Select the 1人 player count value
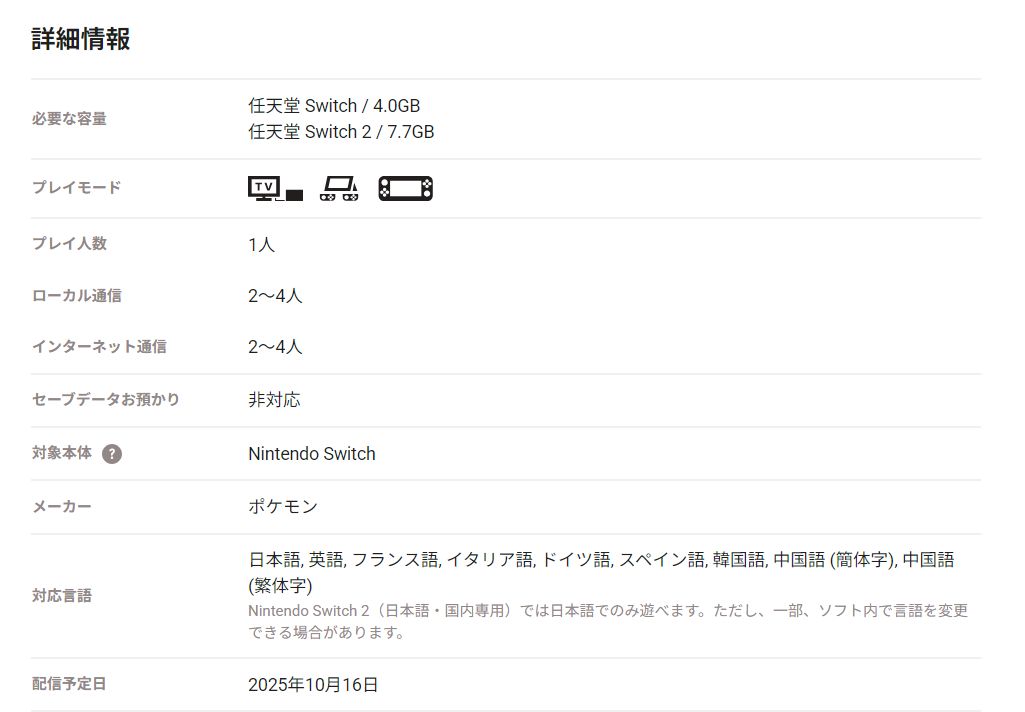This screenshot has width=1025, height=712. [261, 245]
